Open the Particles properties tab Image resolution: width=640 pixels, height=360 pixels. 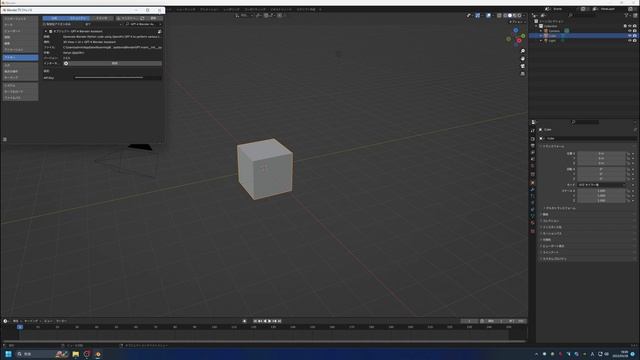pos(533,196)
